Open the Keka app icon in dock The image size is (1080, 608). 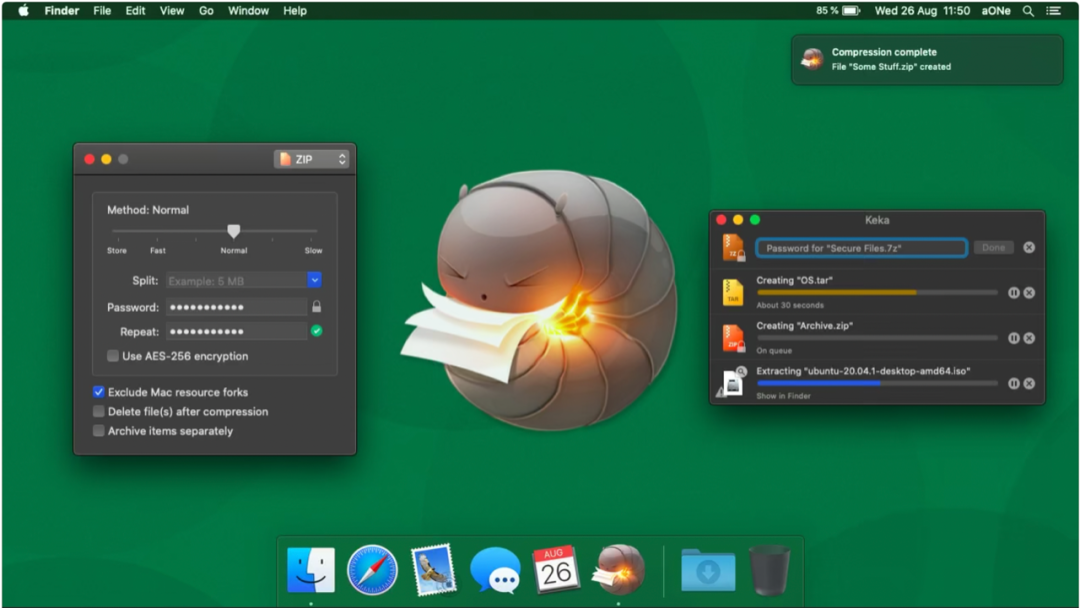point(619,569)
